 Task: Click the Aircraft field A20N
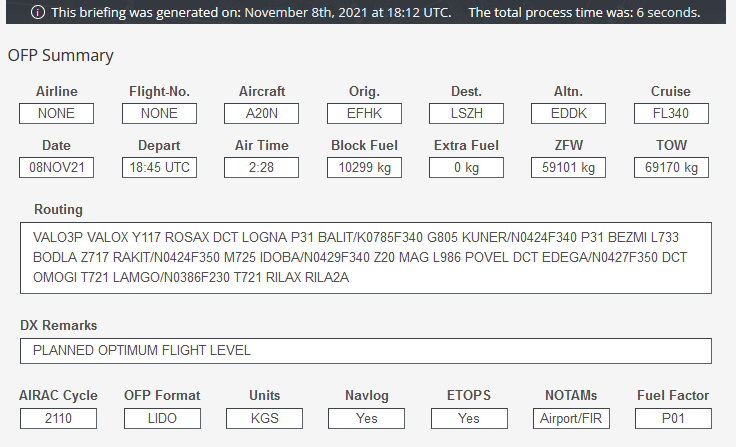pyautogui.click(x=261, y=114)
